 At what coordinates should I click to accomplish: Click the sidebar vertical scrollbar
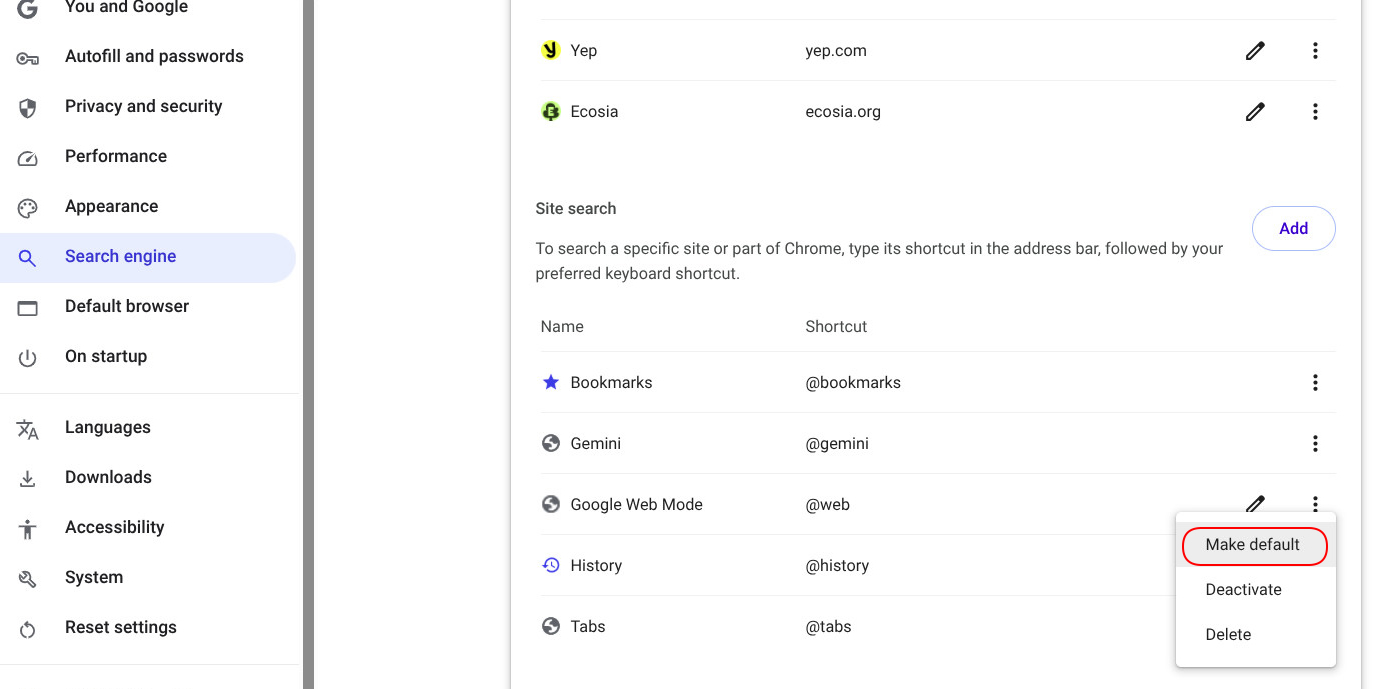pos(308,344)
